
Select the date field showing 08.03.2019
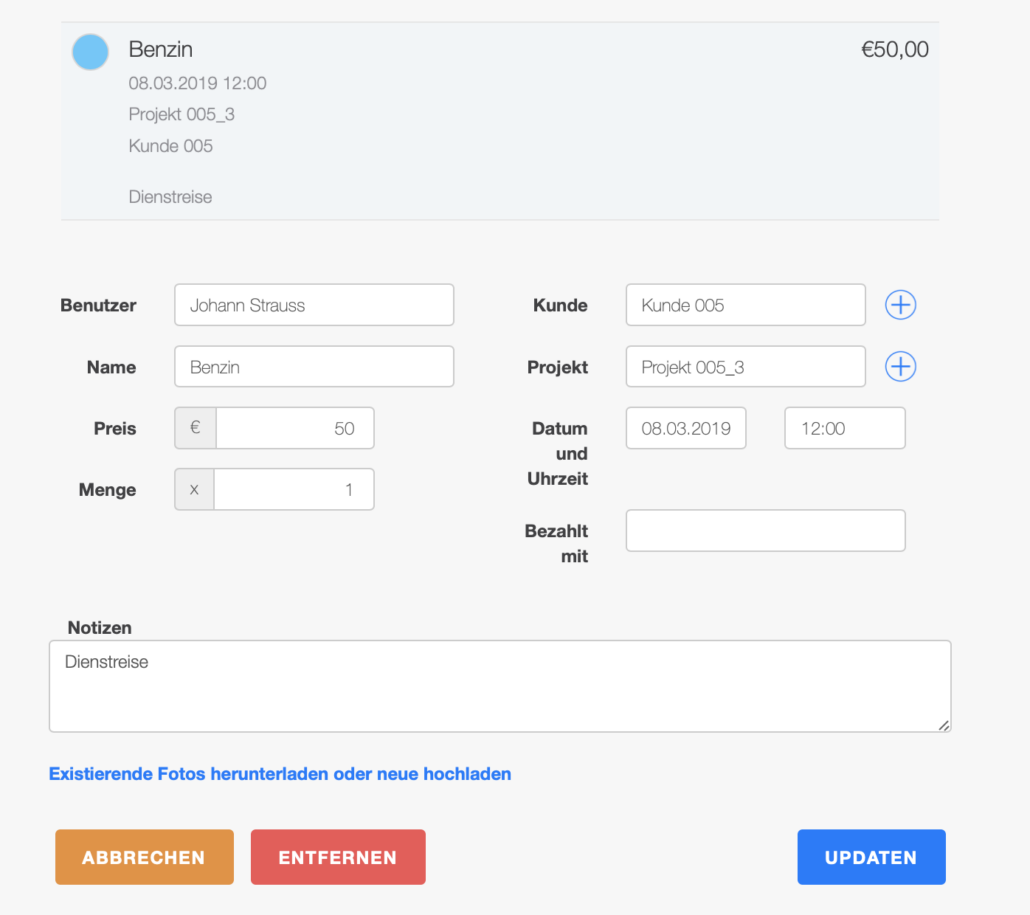tap(686, 428)
